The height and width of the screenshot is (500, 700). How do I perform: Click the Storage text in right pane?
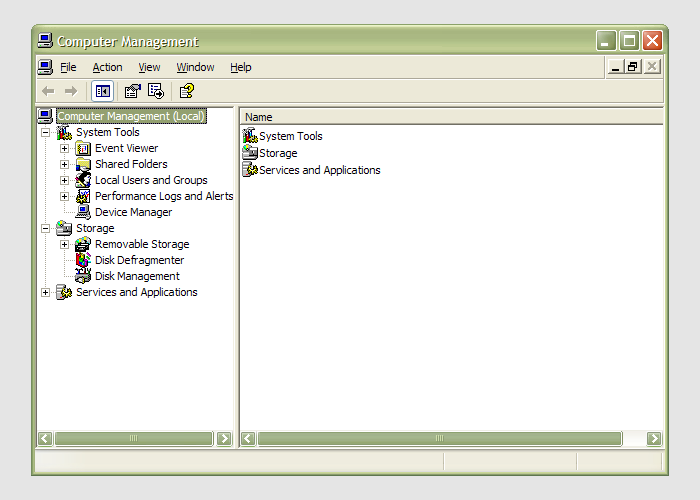click(x=278, y=153)
